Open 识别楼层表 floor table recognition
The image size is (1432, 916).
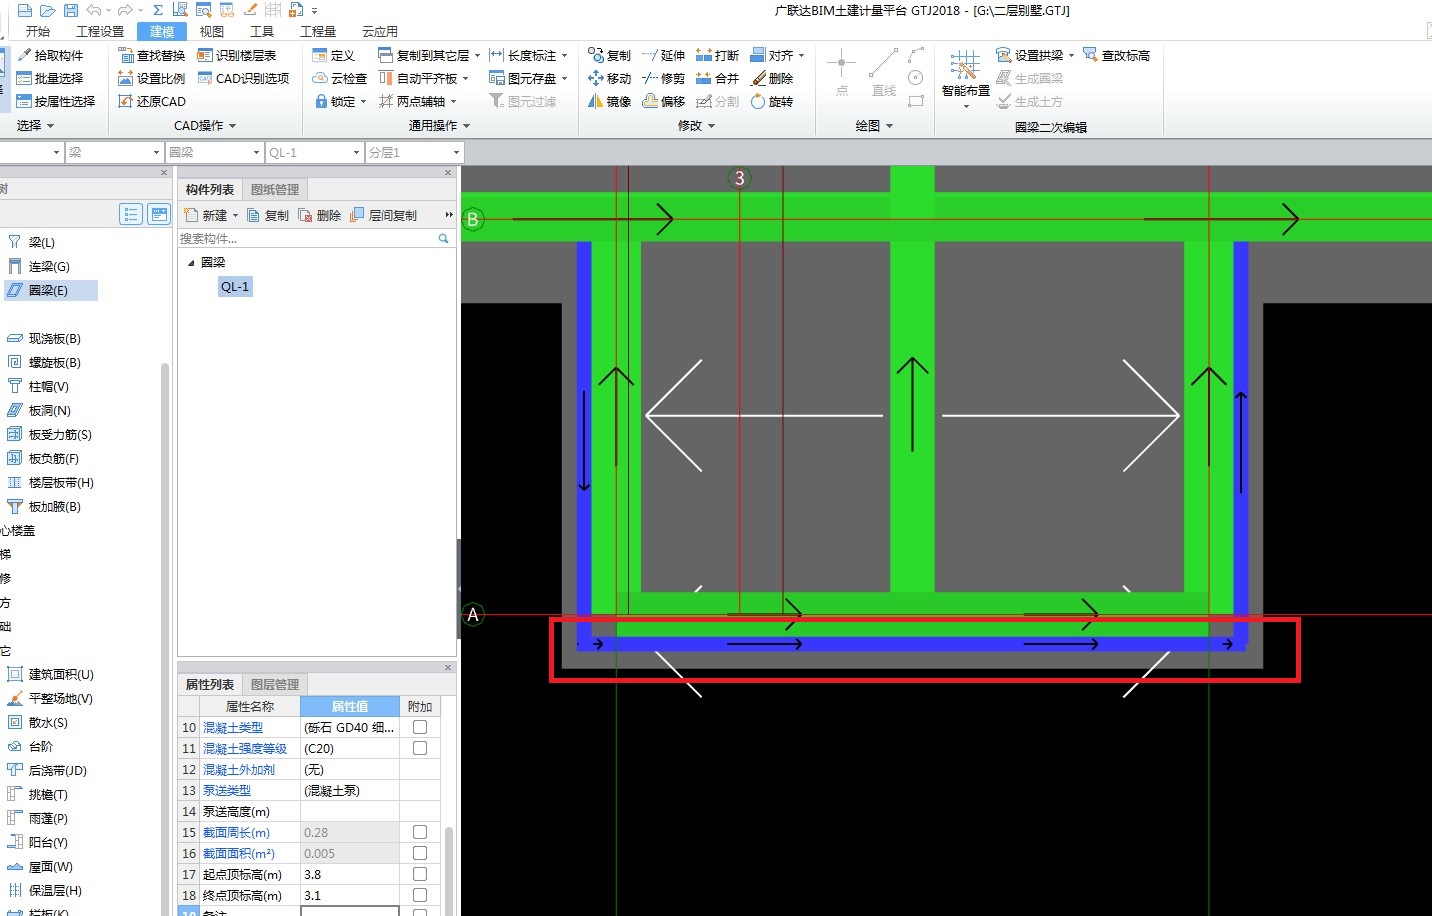pyautogui.click(x=237, y=55)
